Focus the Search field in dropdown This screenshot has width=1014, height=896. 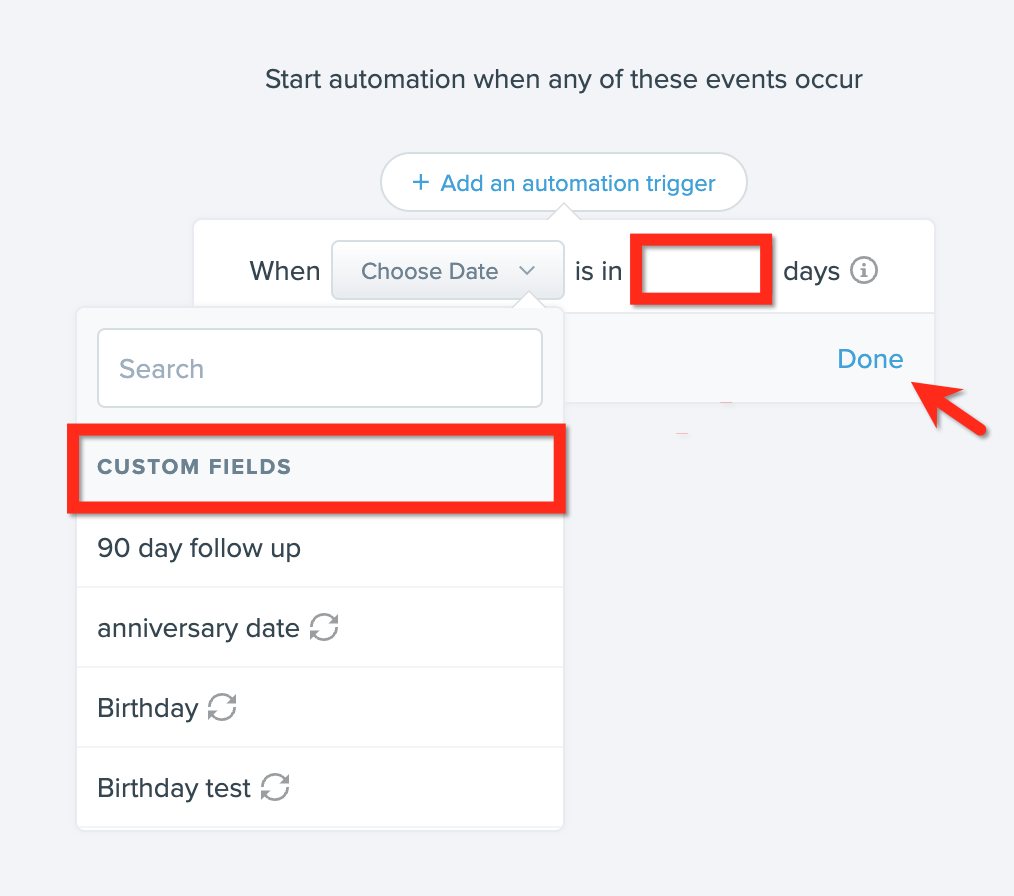319,368
